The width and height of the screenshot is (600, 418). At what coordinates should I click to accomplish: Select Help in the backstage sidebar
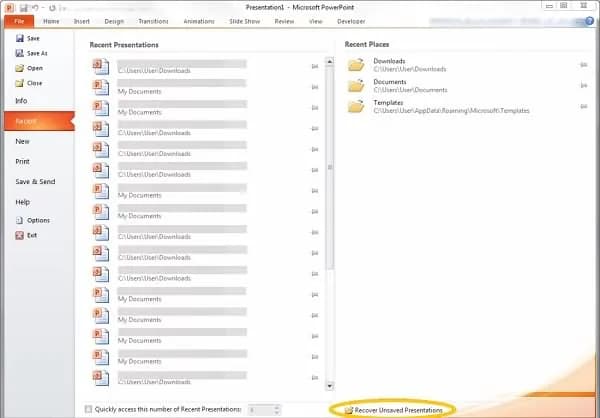coord(23,202)
